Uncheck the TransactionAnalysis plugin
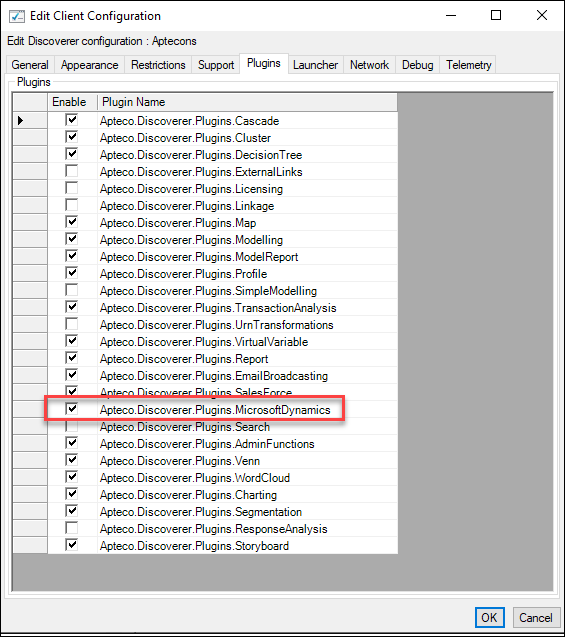The height and width of the screenshot is (637, 565). point(72,308)
